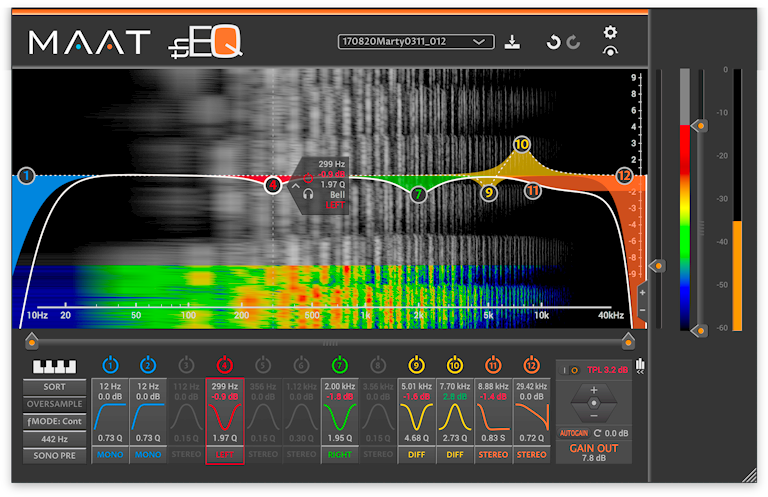
Task: Click the redo arrow icon
Action: (573, 42)
